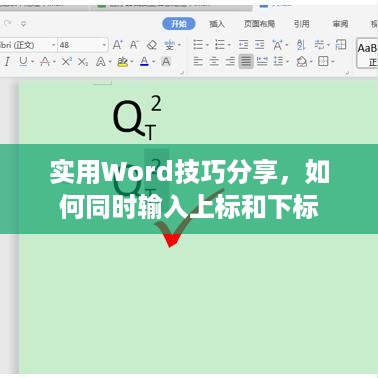Align text to the left
The height and width of the screenshot is (378, 378).
coord(198,61)
